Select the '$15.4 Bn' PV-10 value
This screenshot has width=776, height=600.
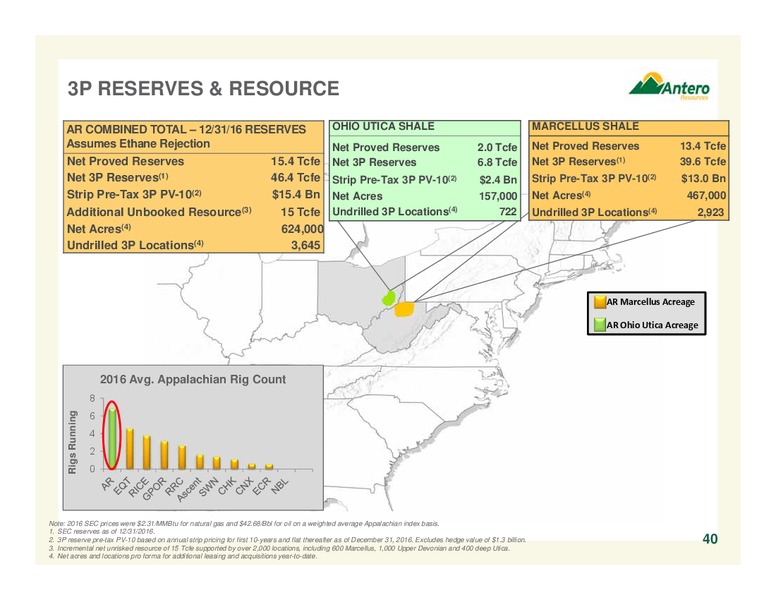coord(296,194)
